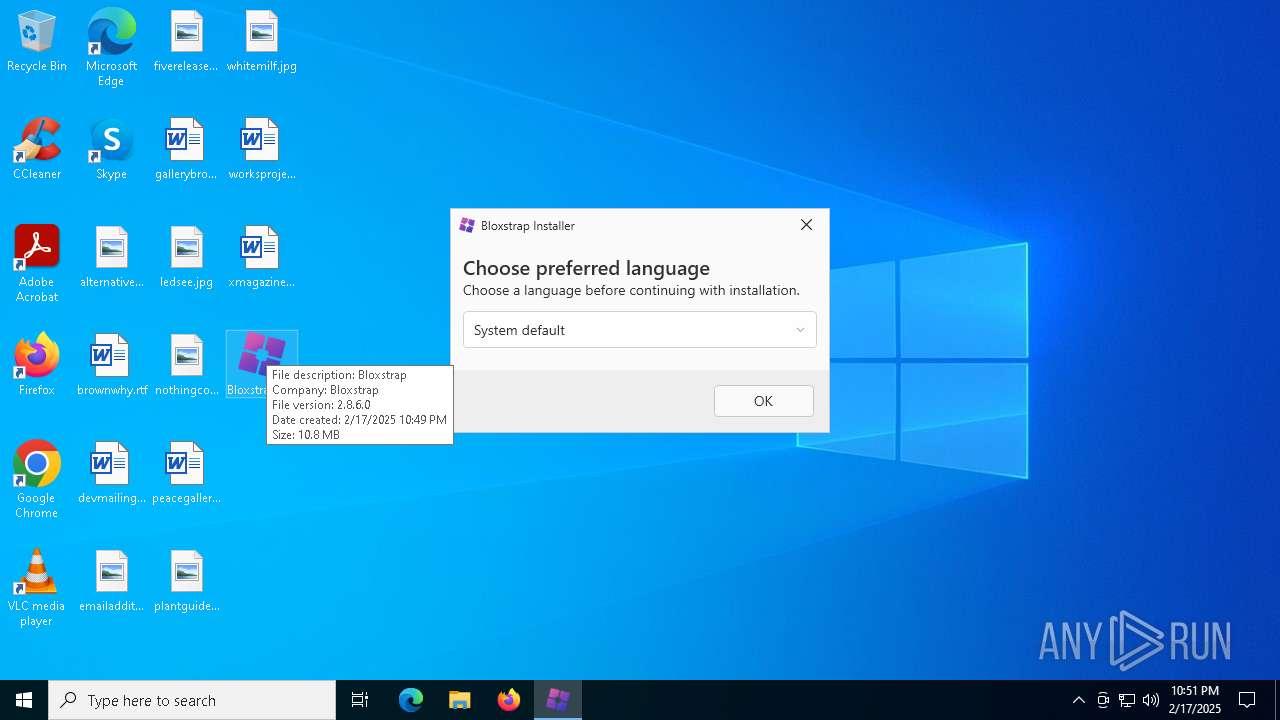The width and height of the screenshot is (1280, 720).
Task: Select the plantguide image file icon
Action: click(186, 581)
